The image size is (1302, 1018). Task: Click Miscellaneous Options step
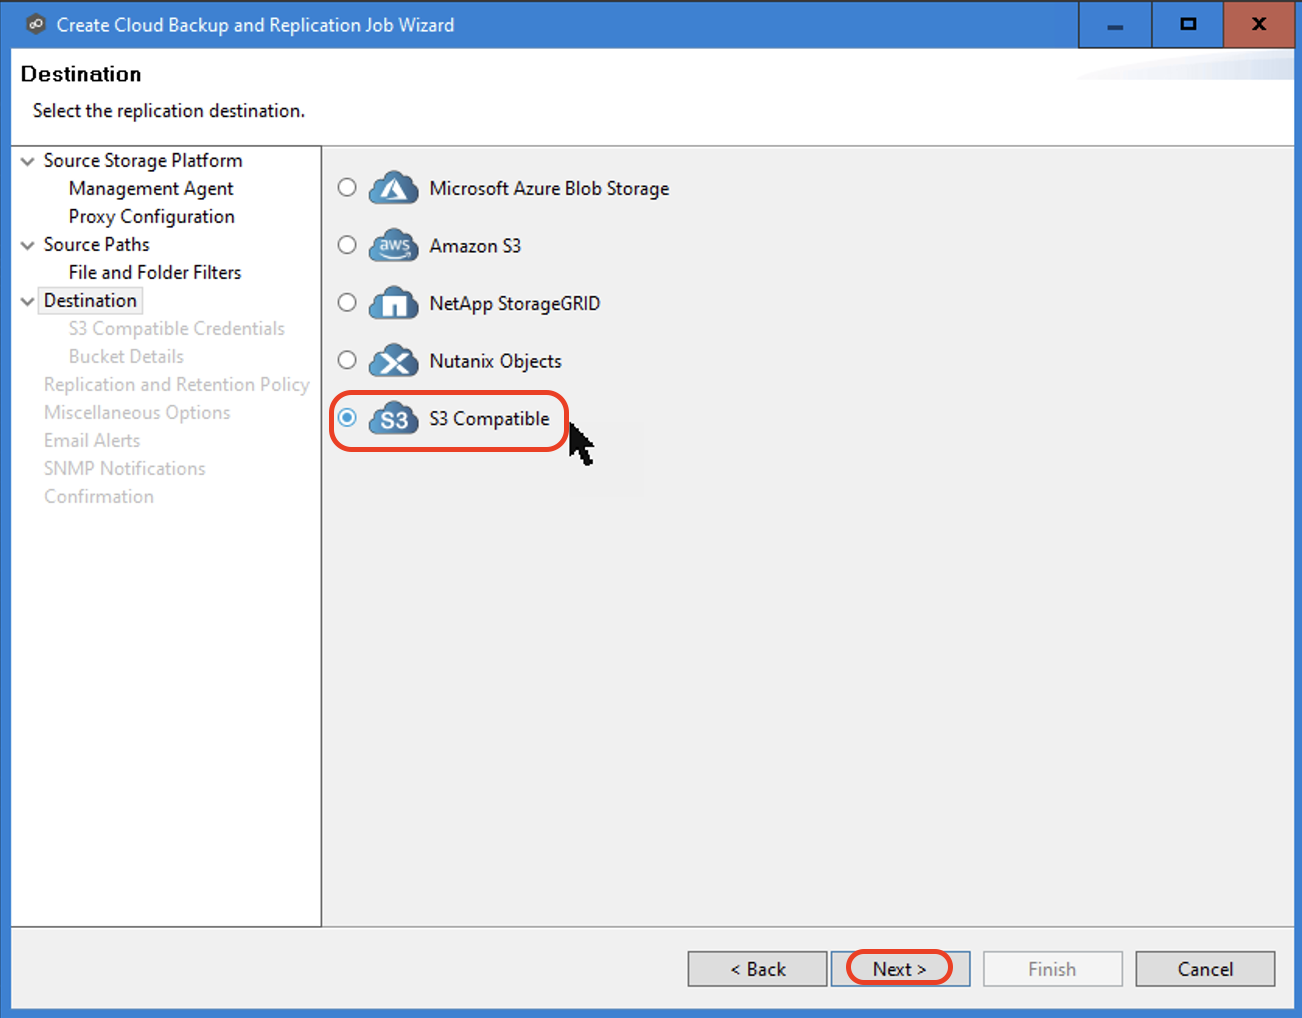click(x=137, y=412)
